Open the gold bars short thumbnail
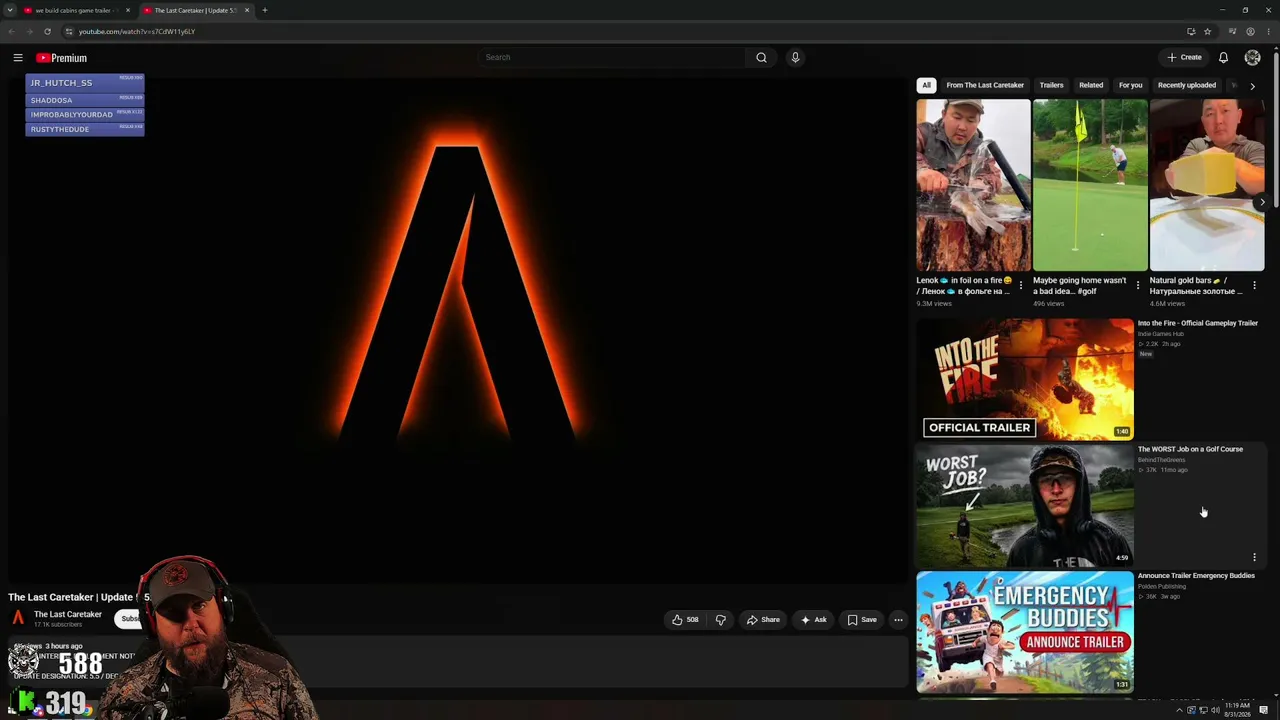Screen dimensions: 1280x720 point(1207,185)
